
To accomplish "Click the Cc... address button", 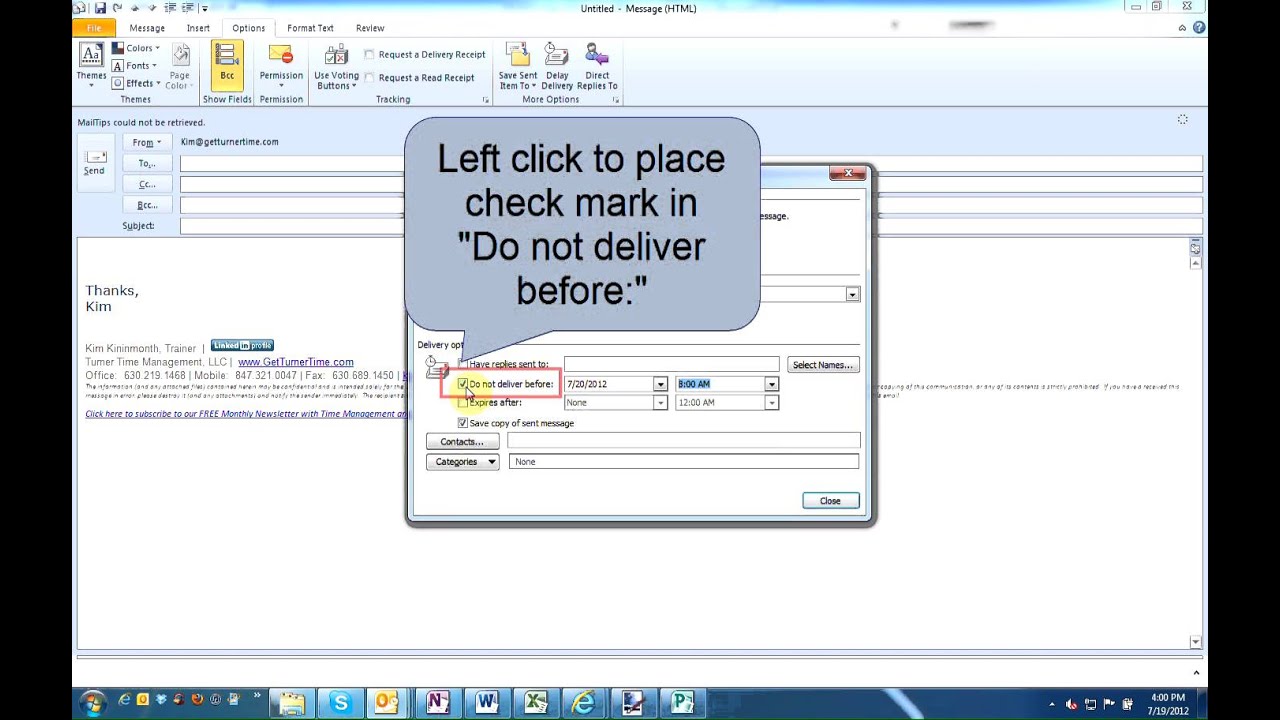I will (147, 184).
